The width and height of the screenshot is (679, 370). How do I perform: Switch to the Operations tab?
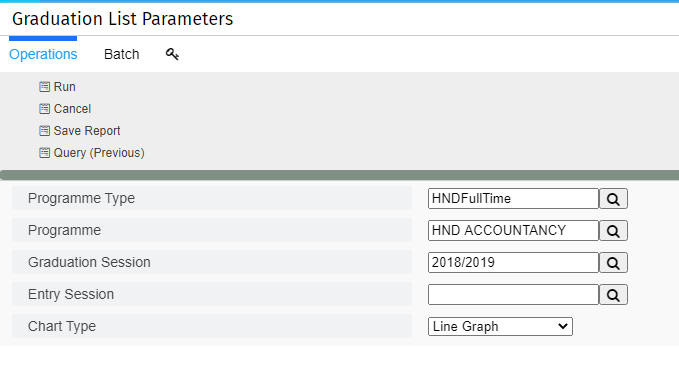pos(43,54)
